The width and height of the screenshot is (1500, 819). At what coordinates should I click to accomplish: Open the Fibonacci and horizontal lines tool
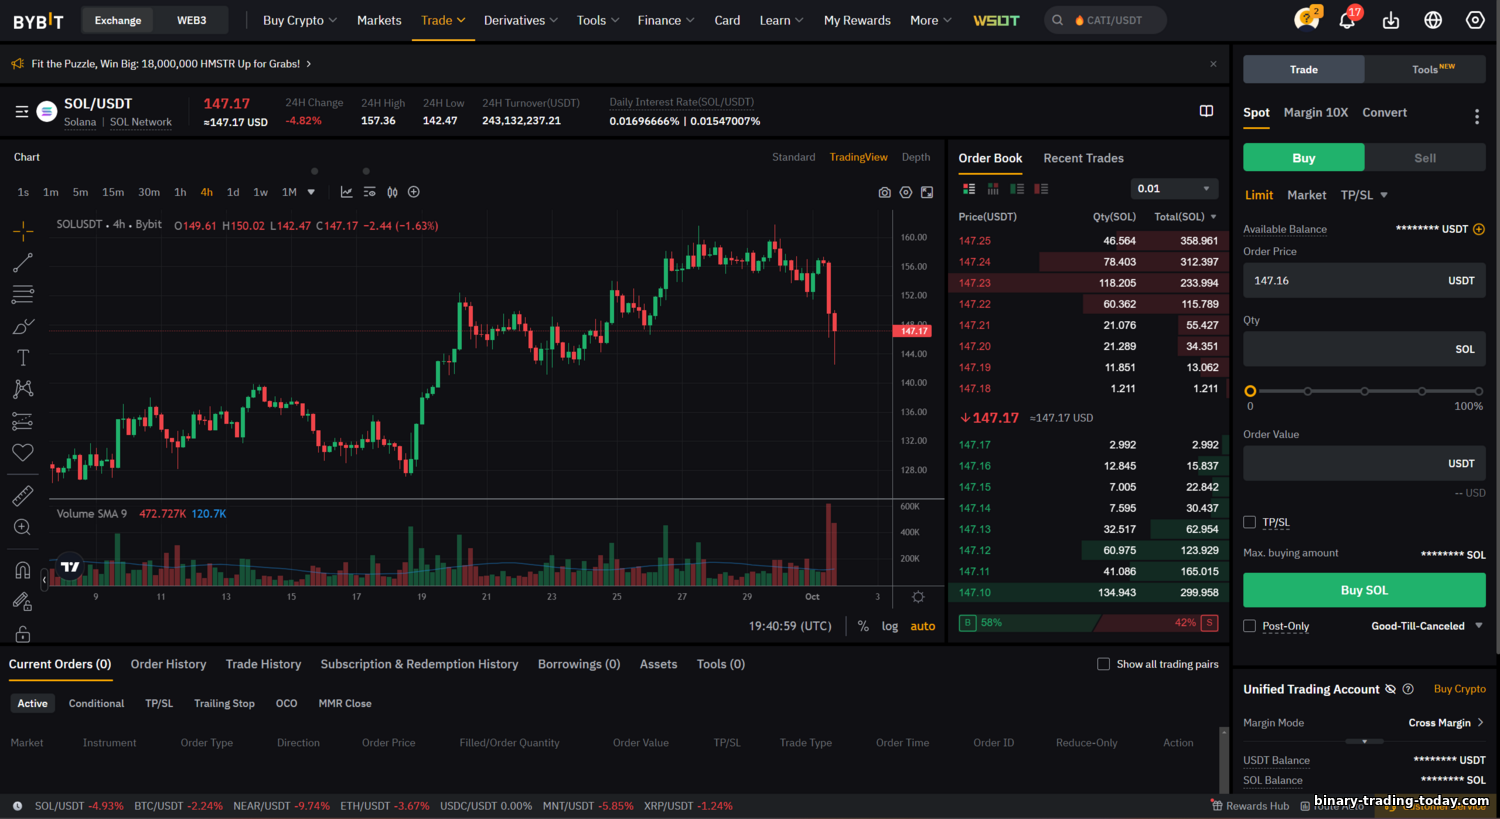pos(23,294)
